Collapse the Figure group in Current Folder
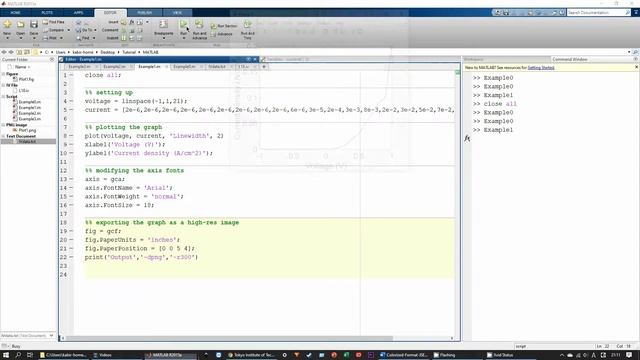 point(3,74)
